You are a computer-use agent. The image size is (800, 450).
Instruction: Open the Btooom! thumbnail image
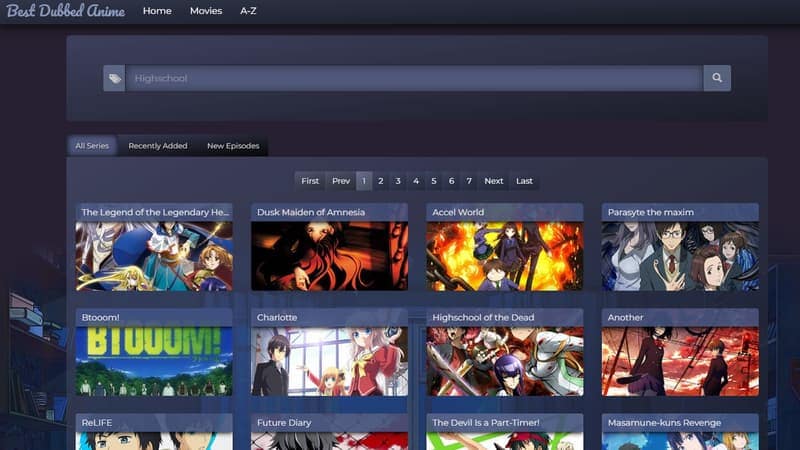coord(154,362)
